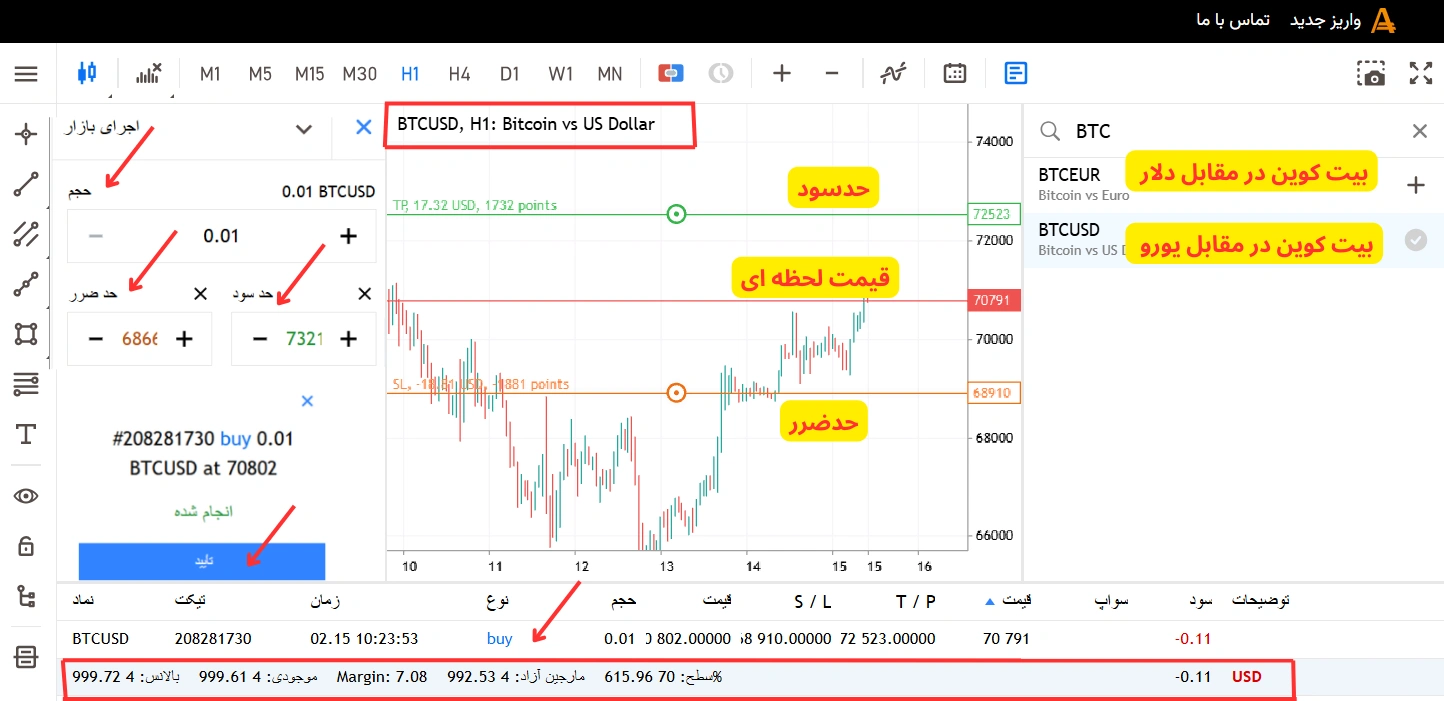Select the MN monthly timeframe

tap(610, 73)
